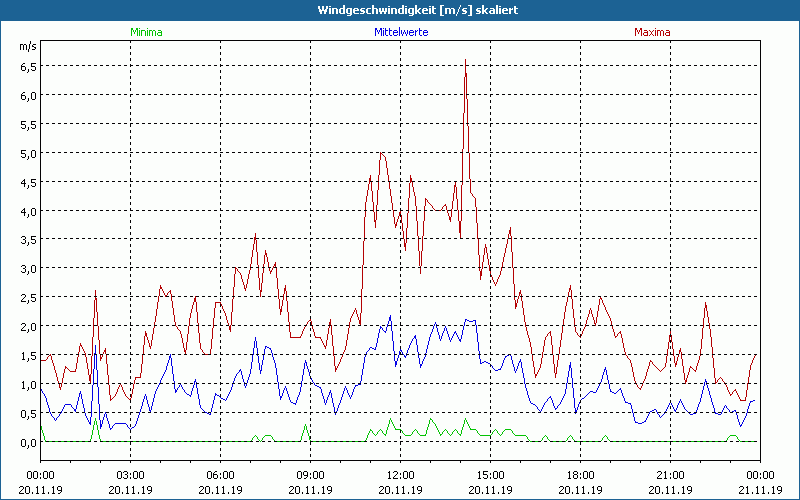Click the 'm/s' unit label on the y-axis

point(28,46)
